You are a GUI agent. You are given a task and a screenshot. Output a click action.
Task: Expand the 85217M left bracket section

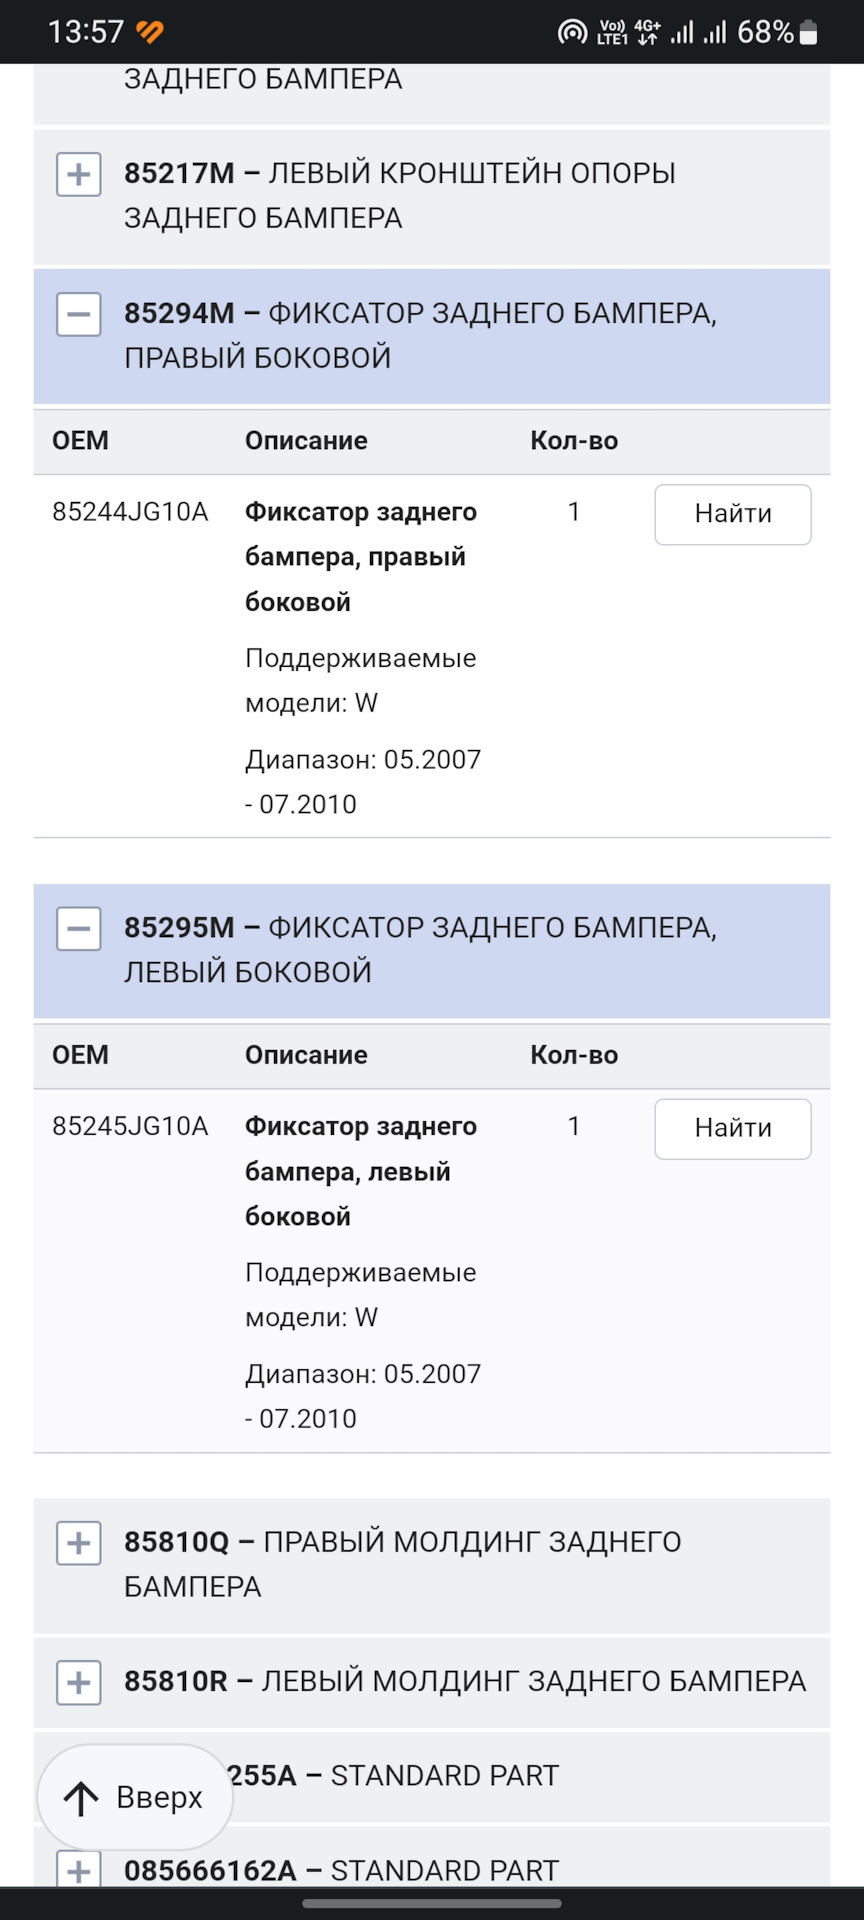pos(79,175)
